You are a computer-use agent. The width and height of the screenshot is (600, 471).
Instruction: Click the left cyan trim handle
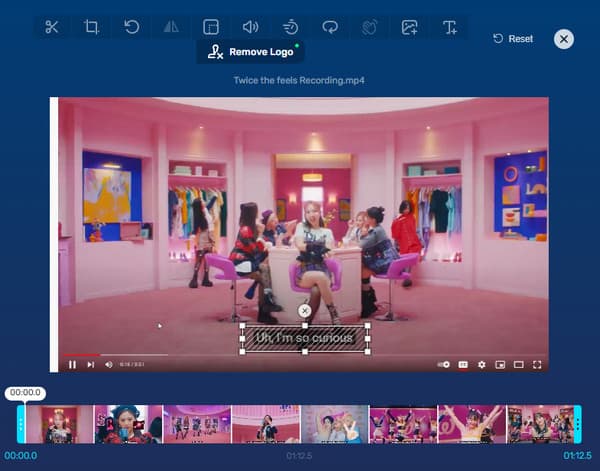point(21,424)
